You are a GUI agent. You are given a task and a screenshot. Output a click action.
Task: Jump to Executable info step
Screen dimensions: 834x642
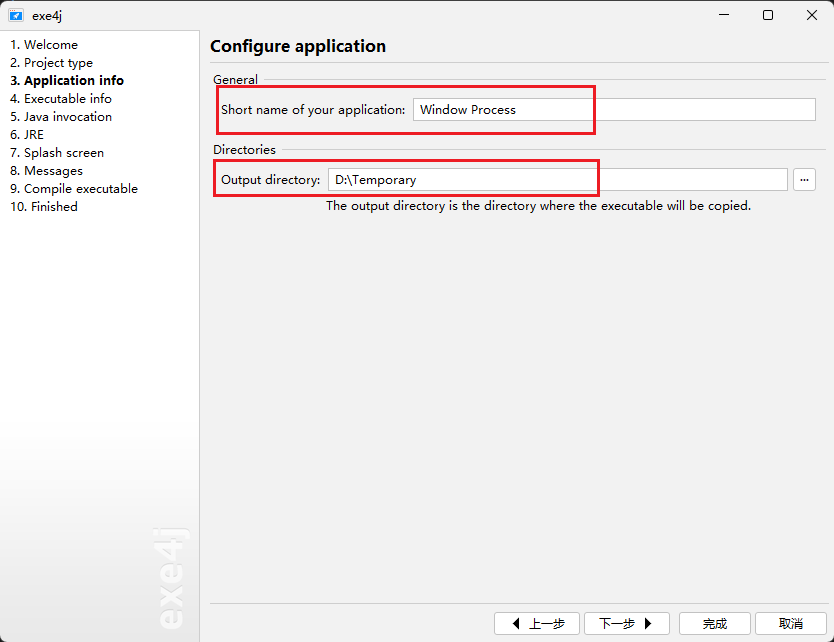[61, 98]
